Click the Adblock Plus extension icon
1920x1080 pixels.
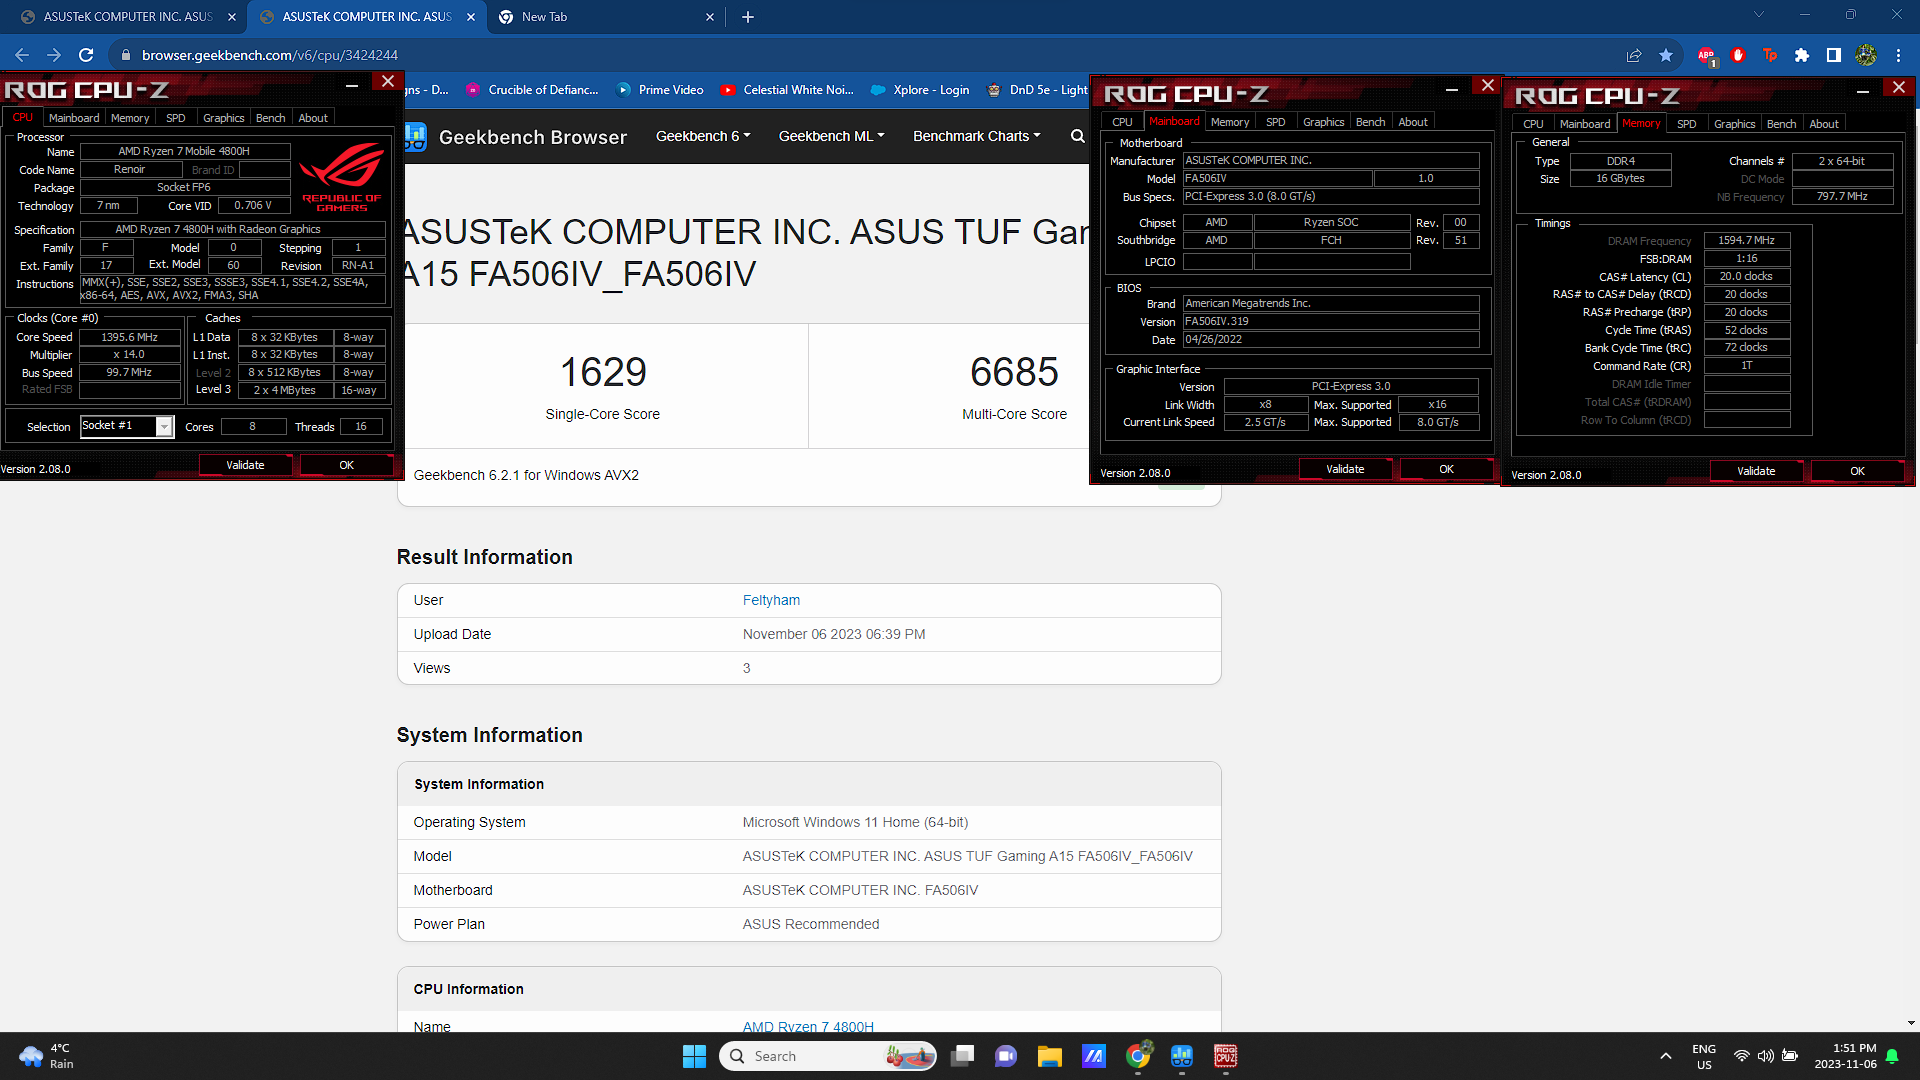tap(1706, 56)
